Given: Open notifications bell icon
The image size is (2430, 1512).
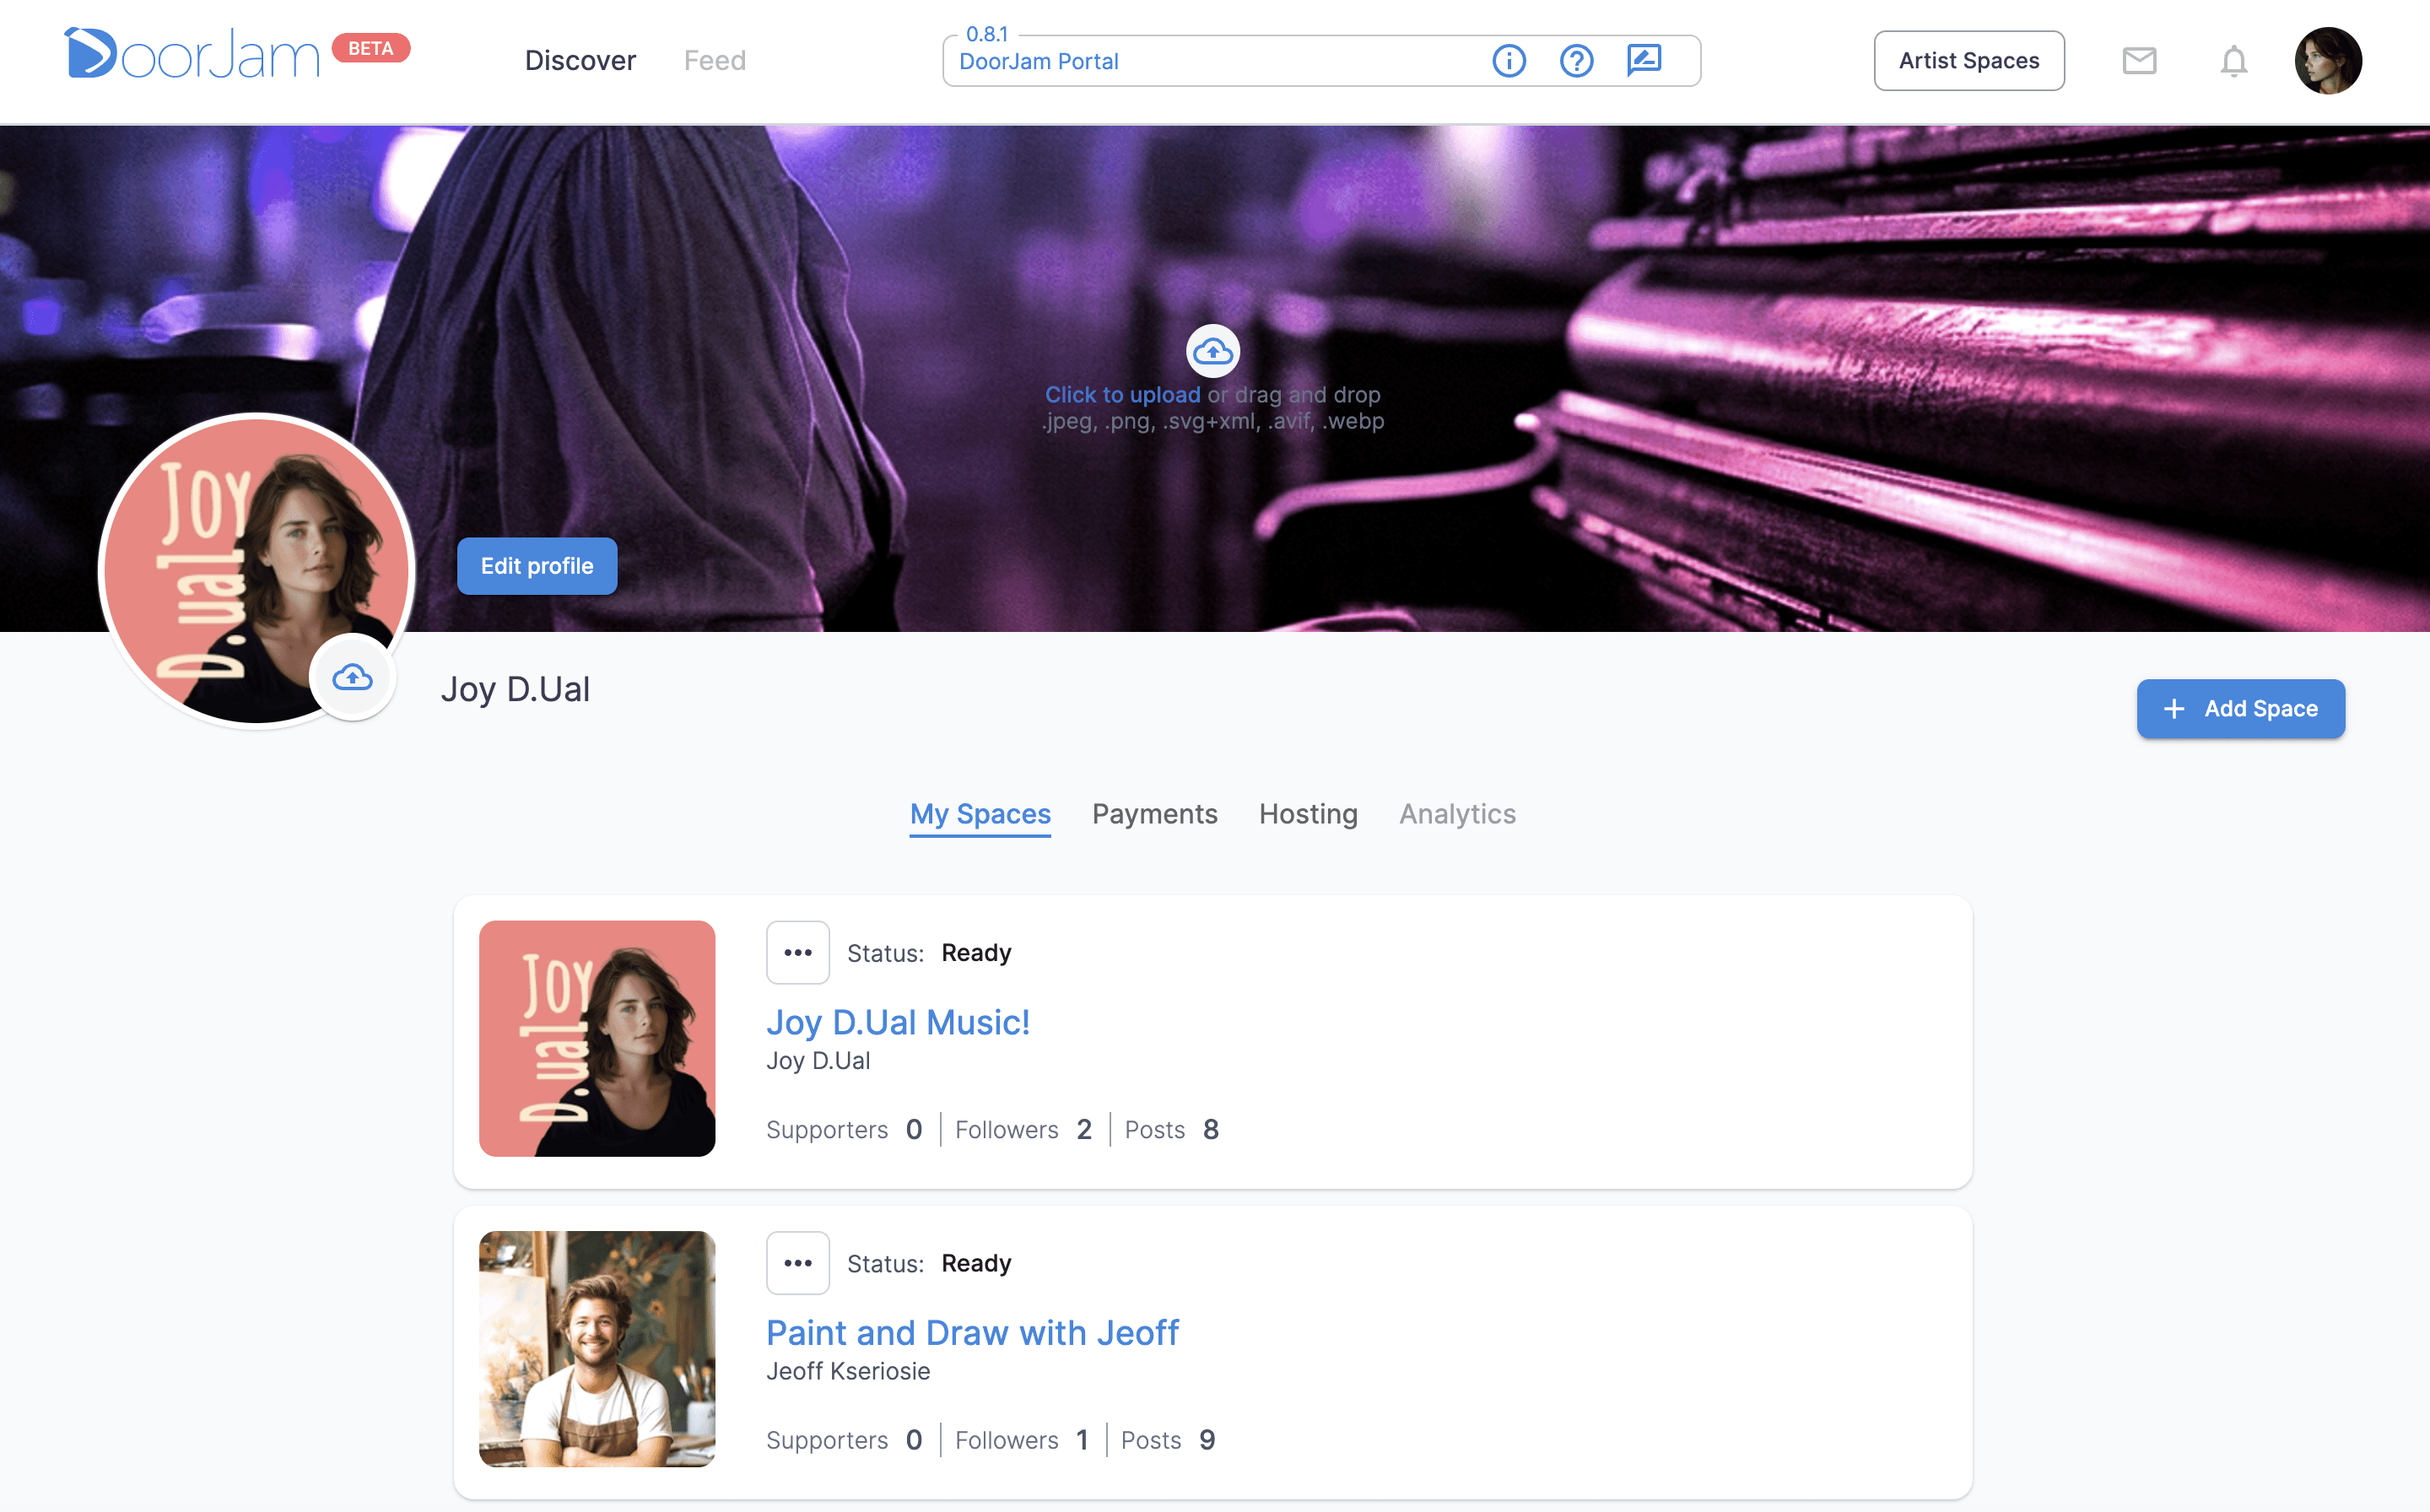Looking at the screenshot, I should (x=2233, y=61).
